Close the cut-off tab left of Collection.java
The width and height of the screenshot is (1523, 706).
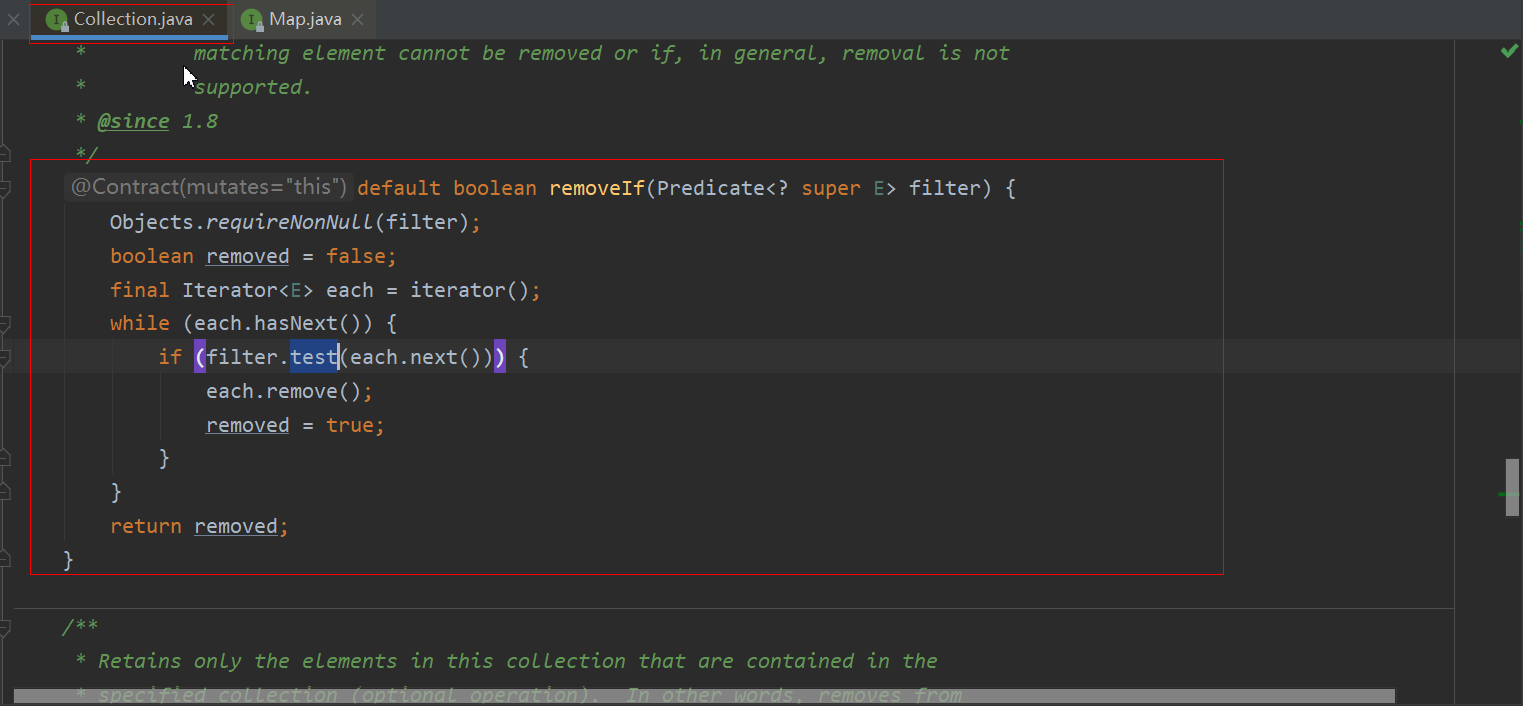tap(13, 20)
